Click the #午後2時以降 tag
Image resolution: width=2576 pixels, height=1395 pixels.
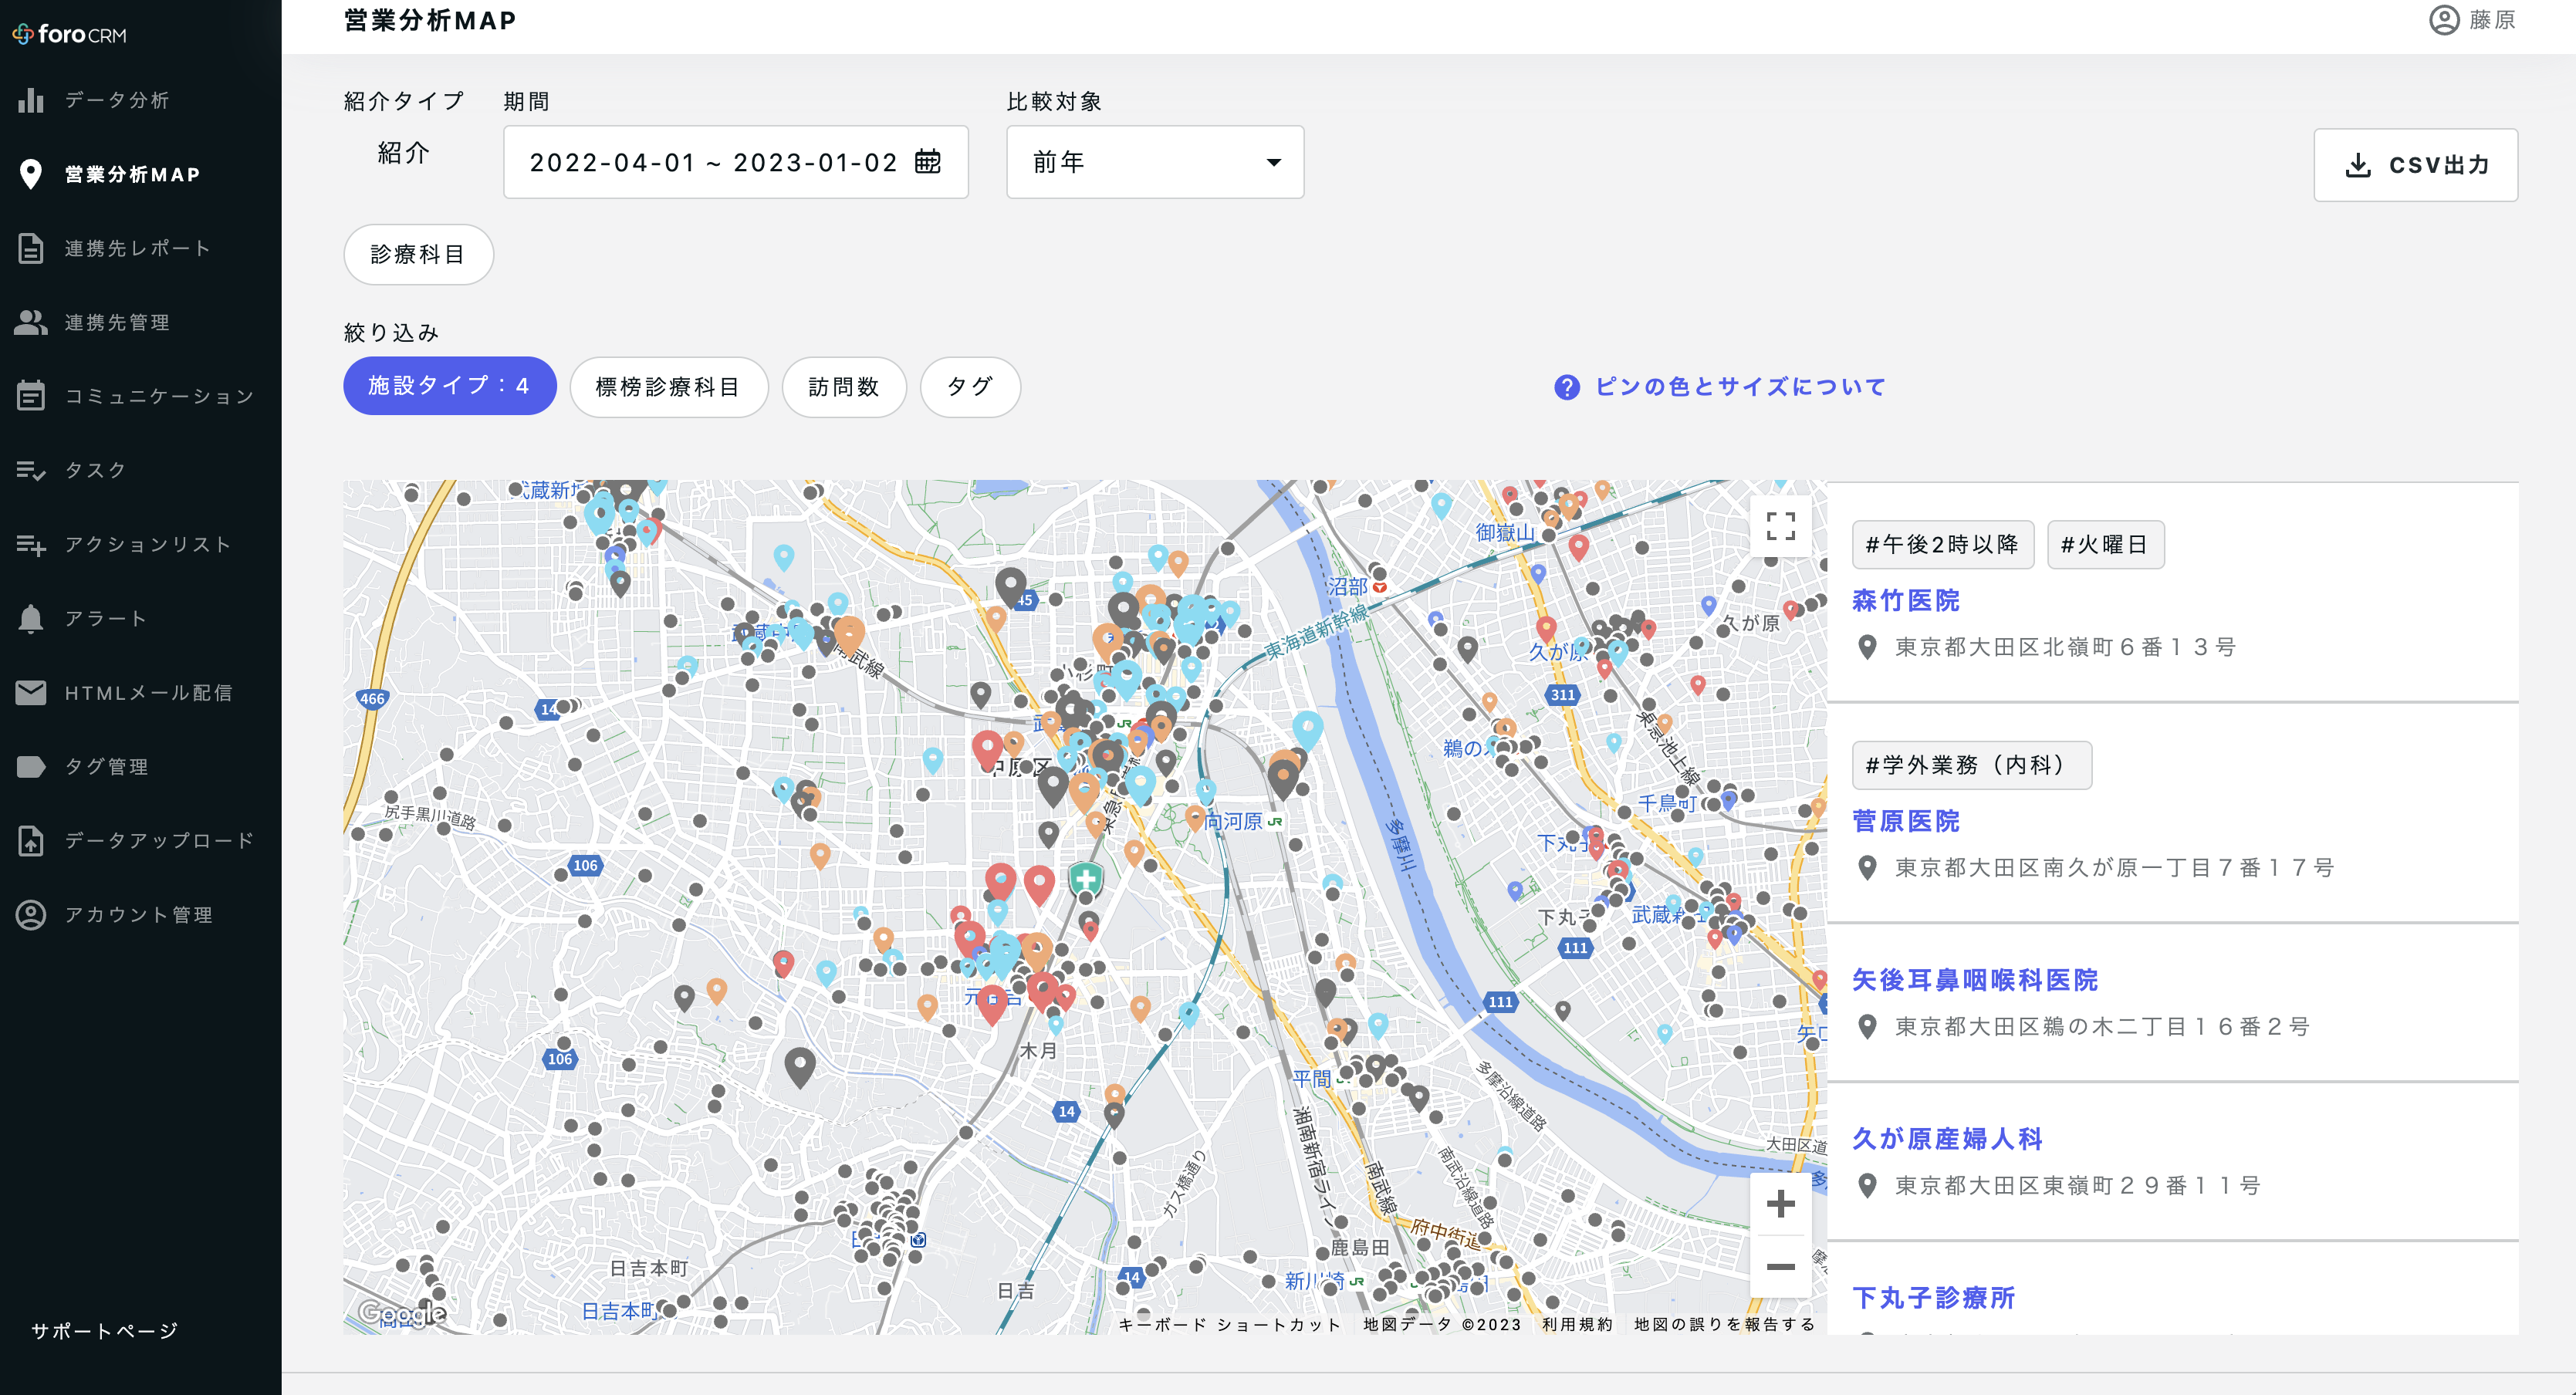1942,545
